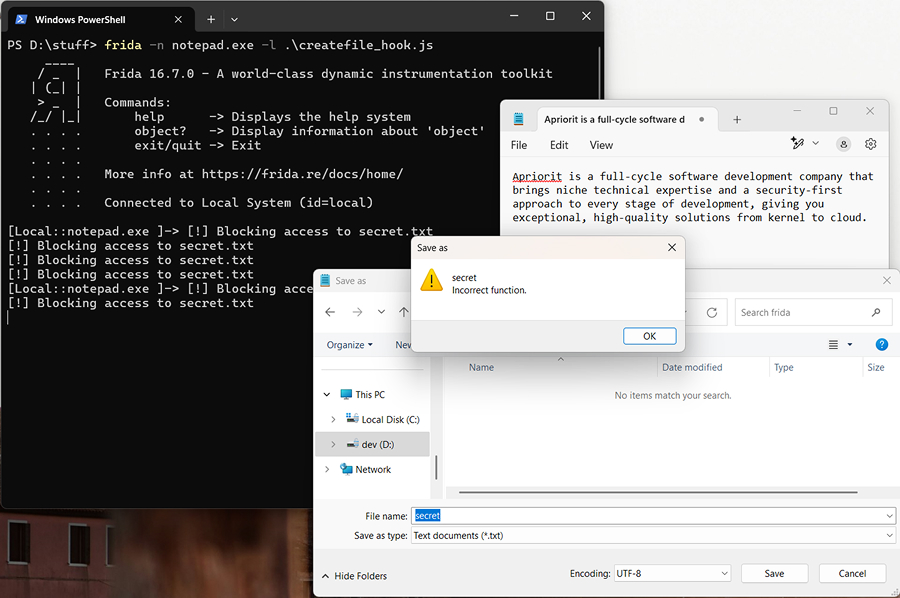Click unsaved changes dot on Notepad tab
Screen dimensions: 900x598
(x=701, y=119)
